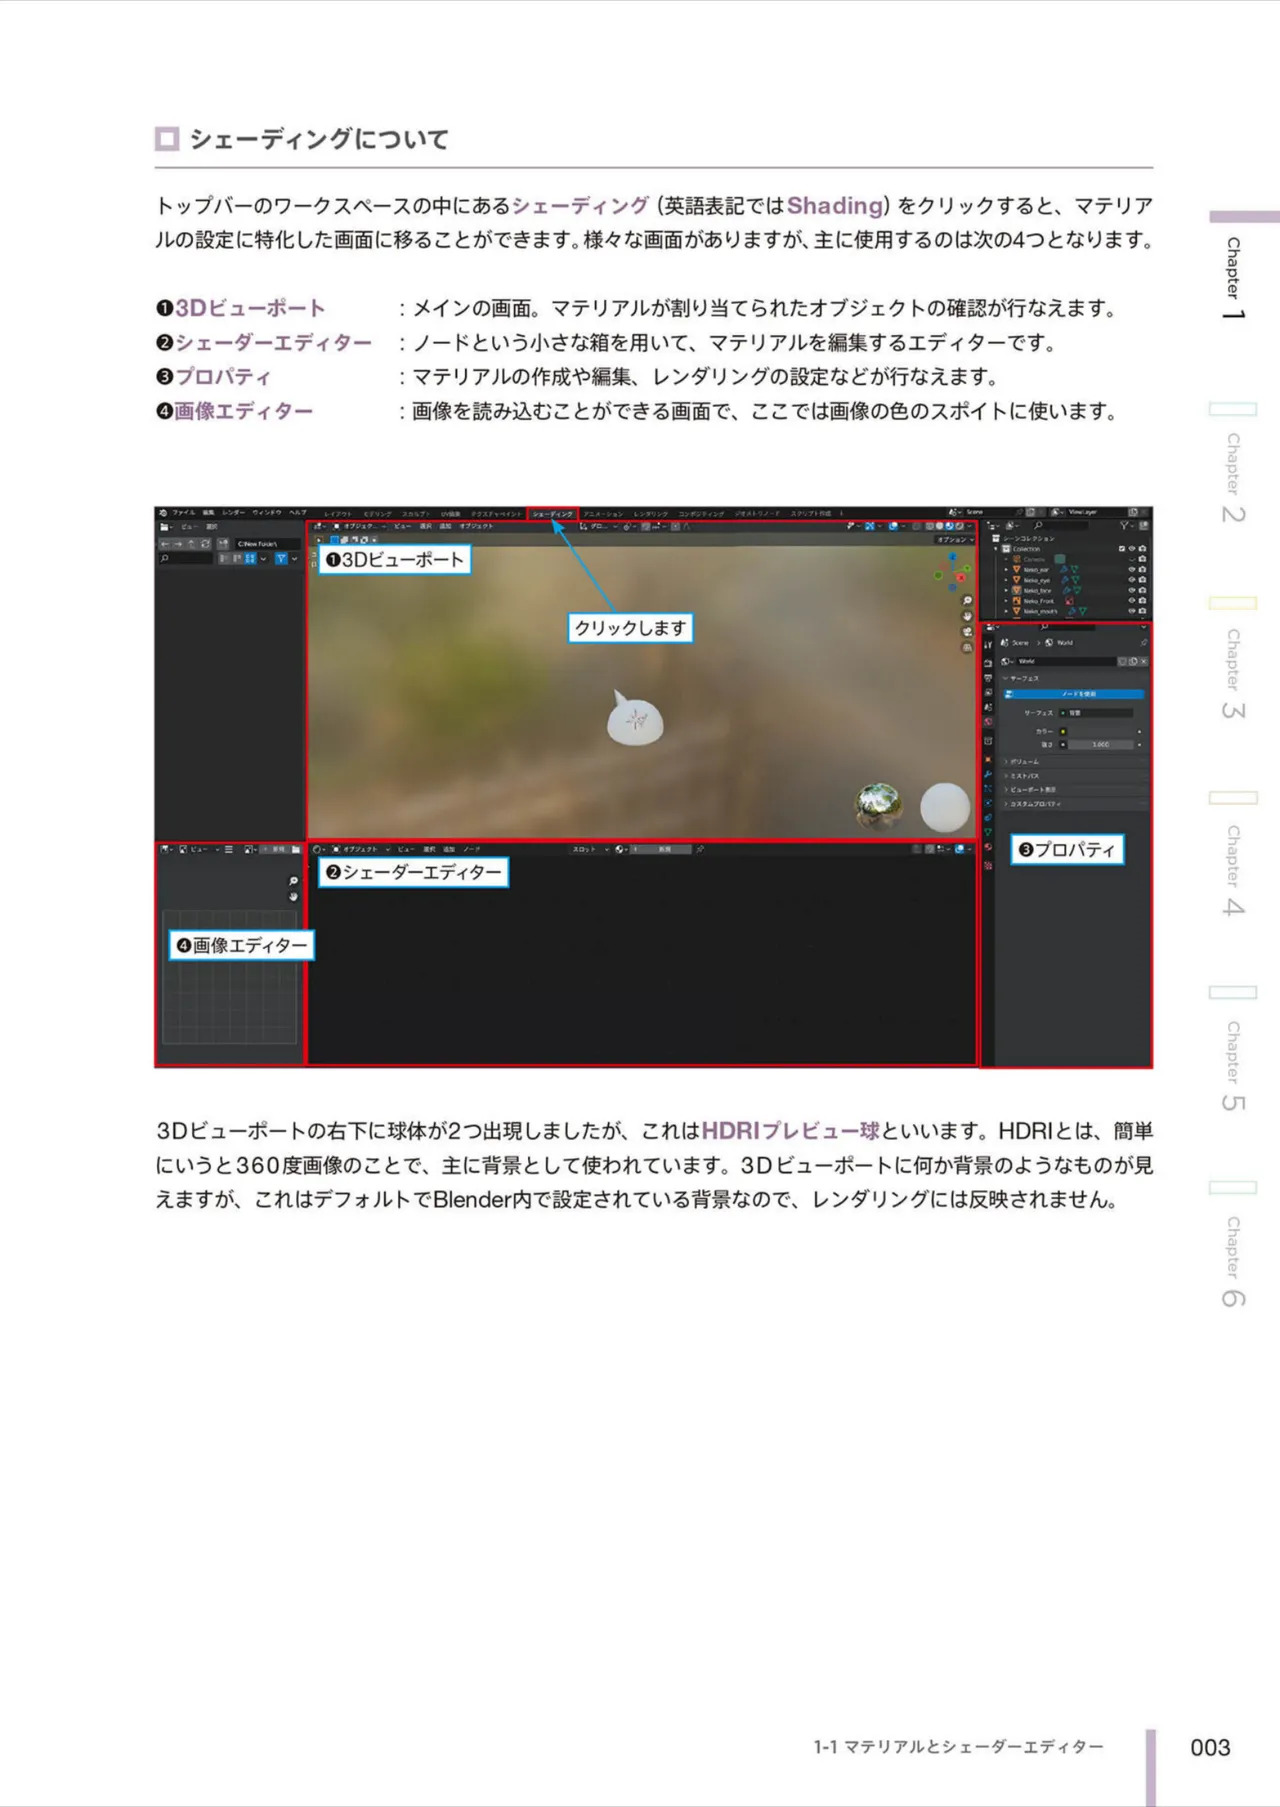This screenshot has height=1807, width=1280.
Task: Select material preview shading mode sphere
Action: [949, 526]
